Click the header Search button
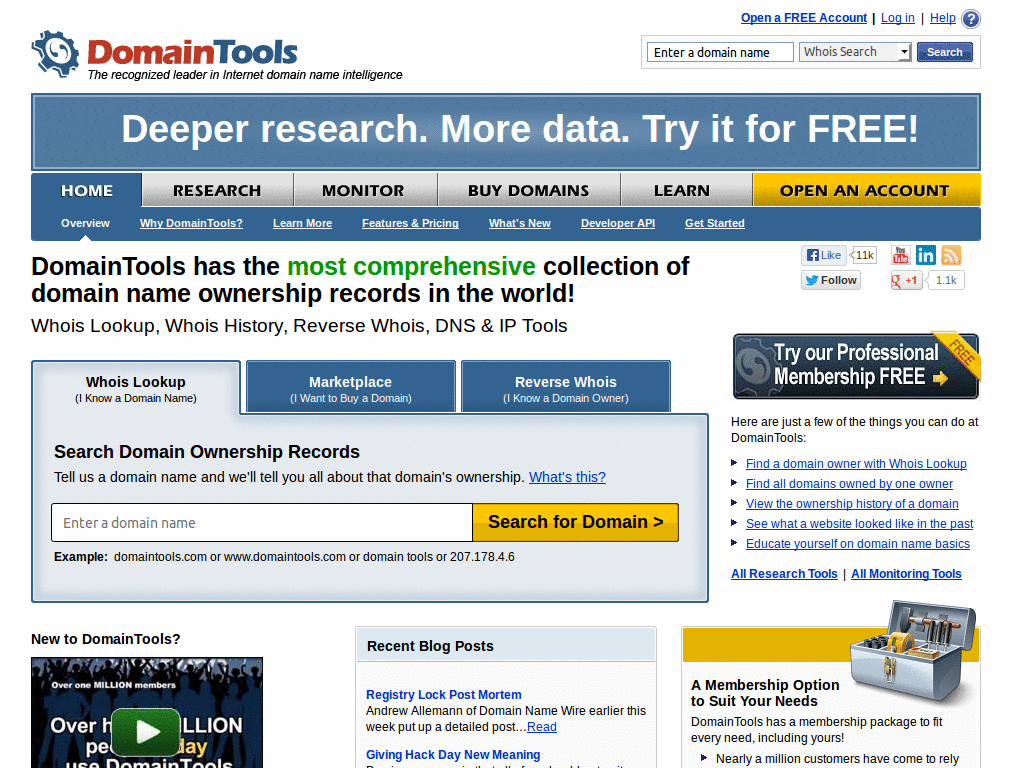Viewport: 1024px width, 768px height. pyautogui.click(x=944, y=52)
